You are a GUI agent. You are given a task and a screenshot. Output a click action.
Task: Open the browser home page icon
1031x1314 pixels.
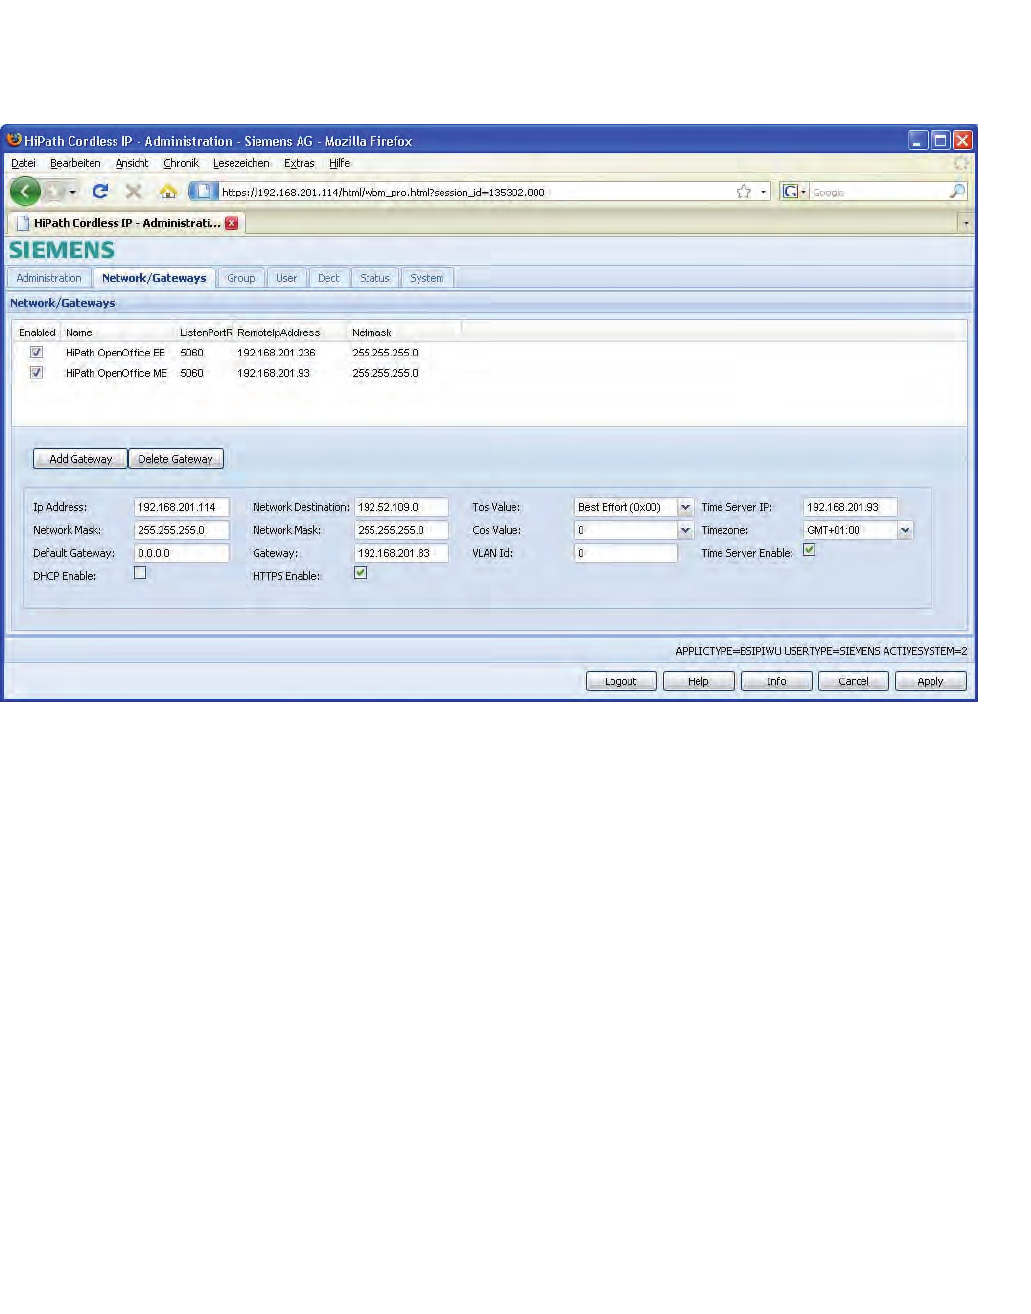pyautogui.click(x=168, y=191)
